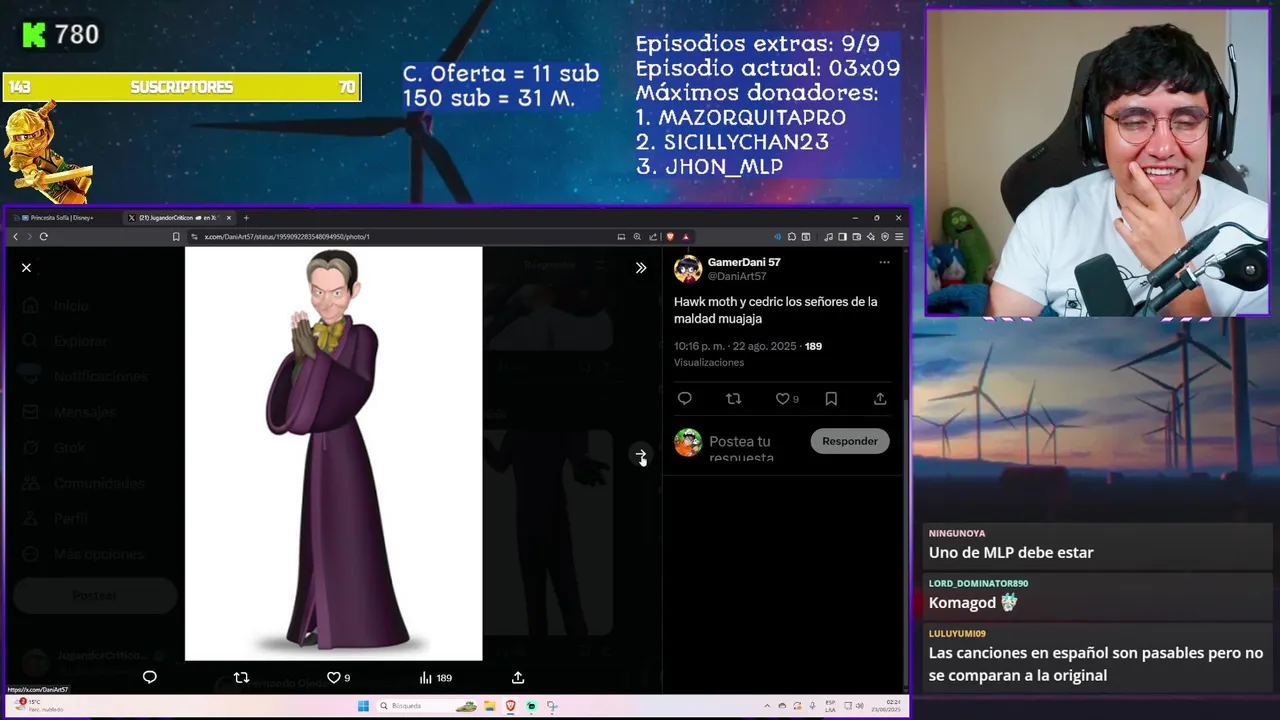Image resolution: width=1280 pixels, height=720 pixels.
Task: Click the tweet timestamp 10:16 p. m. 22 ago. 2025
Action: [735, 346]
